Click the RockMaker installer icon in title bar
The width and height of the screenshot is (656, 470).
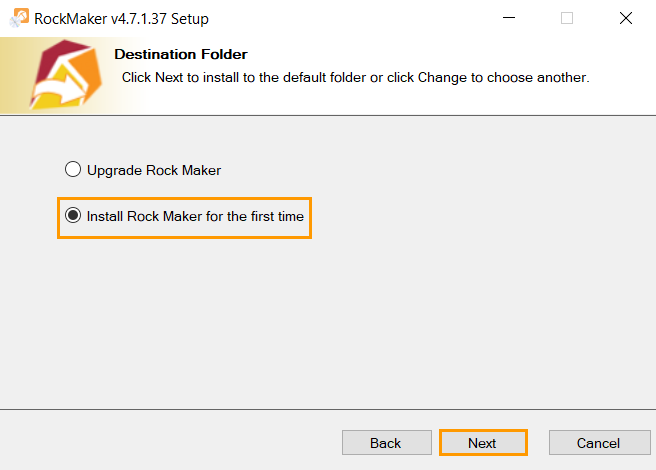[x=19, y=18]
